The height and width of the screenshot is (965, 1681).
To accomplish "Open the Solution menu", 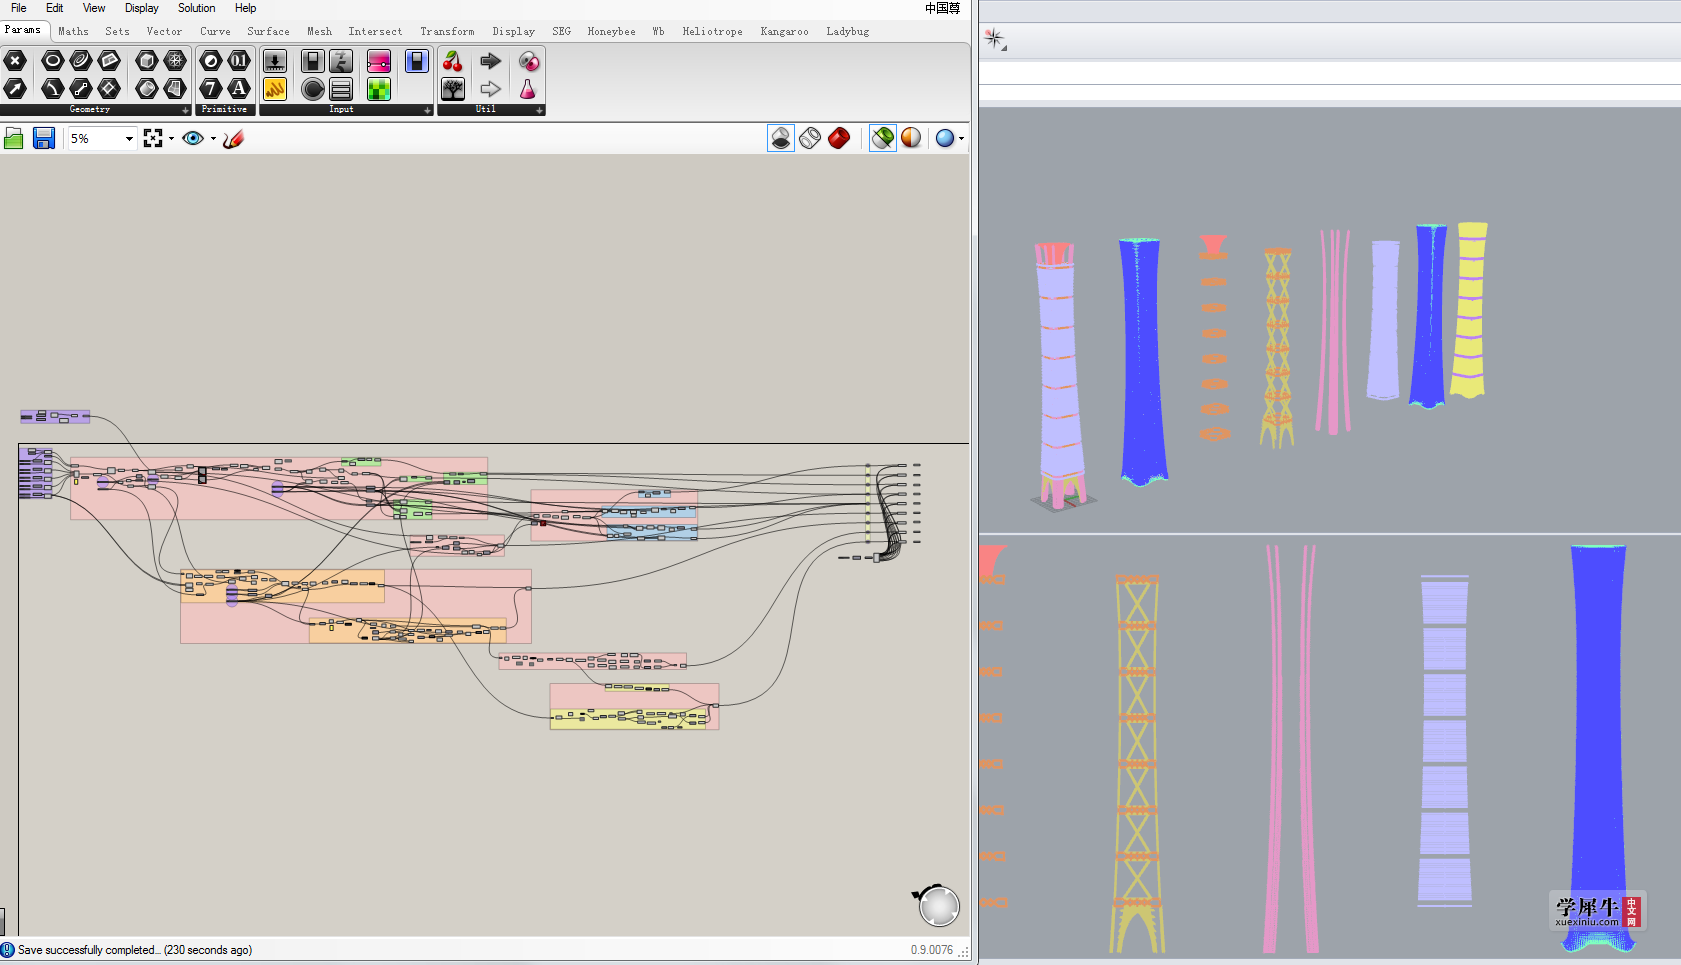I will tap(197, 8).
